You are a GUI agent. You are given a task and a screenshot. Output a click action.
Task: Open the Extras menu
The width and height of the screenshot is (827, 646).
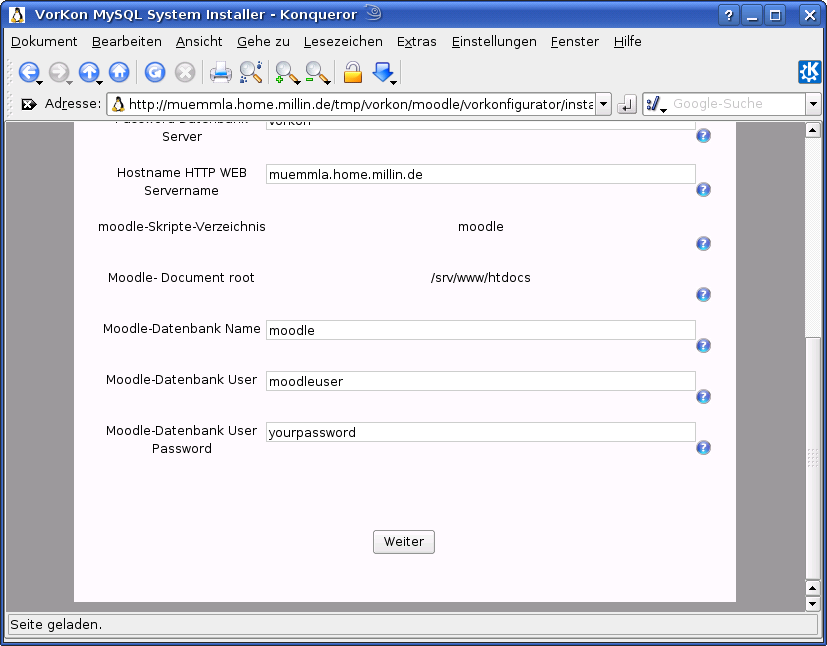417,41
